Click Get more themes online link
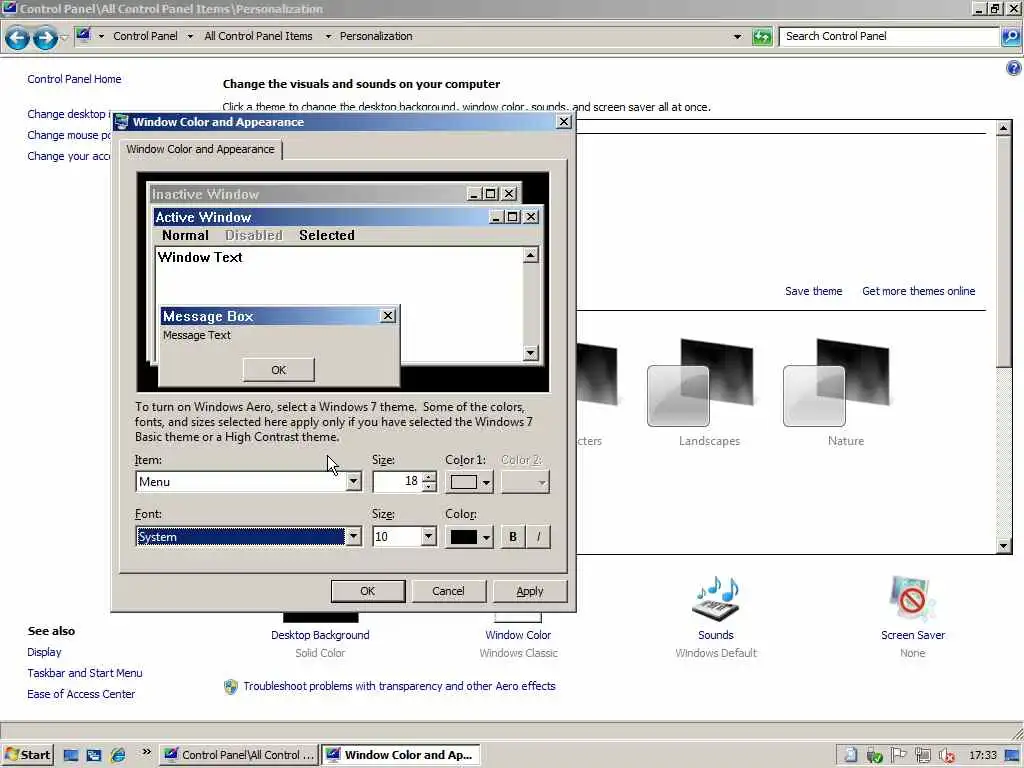This screenshot has height=768, width=1024. (x=918, y=291)
